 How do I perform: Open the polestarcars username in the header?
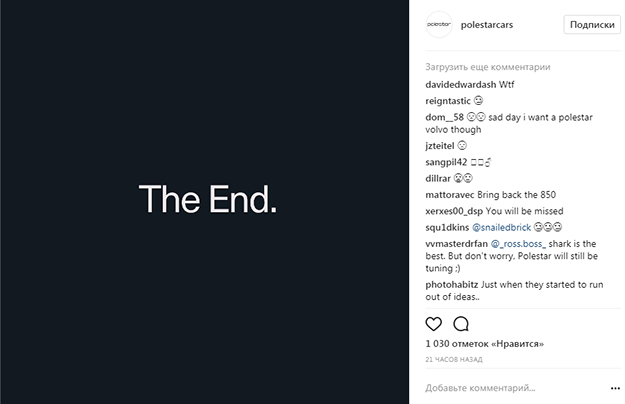click(487, 25)
